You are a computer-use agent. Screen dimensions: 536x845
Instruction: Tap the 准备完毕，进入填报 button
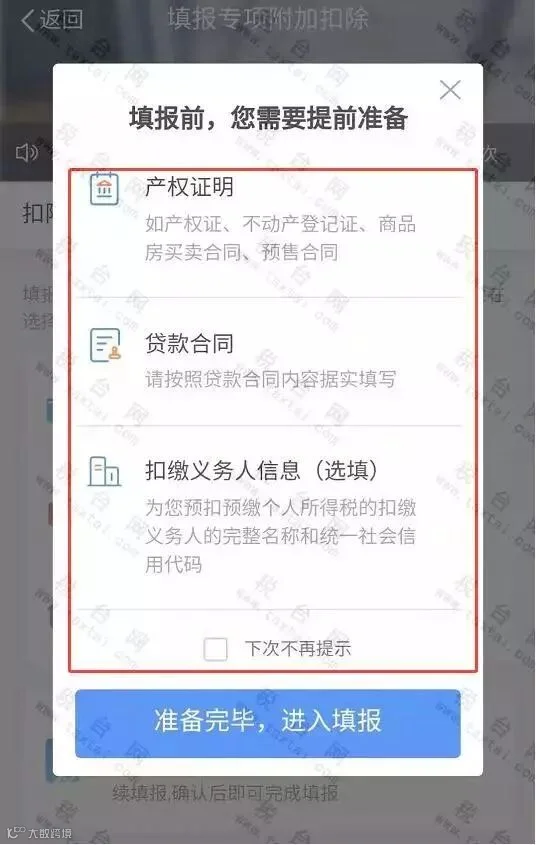pyautogui.click(x=268, y=723)
